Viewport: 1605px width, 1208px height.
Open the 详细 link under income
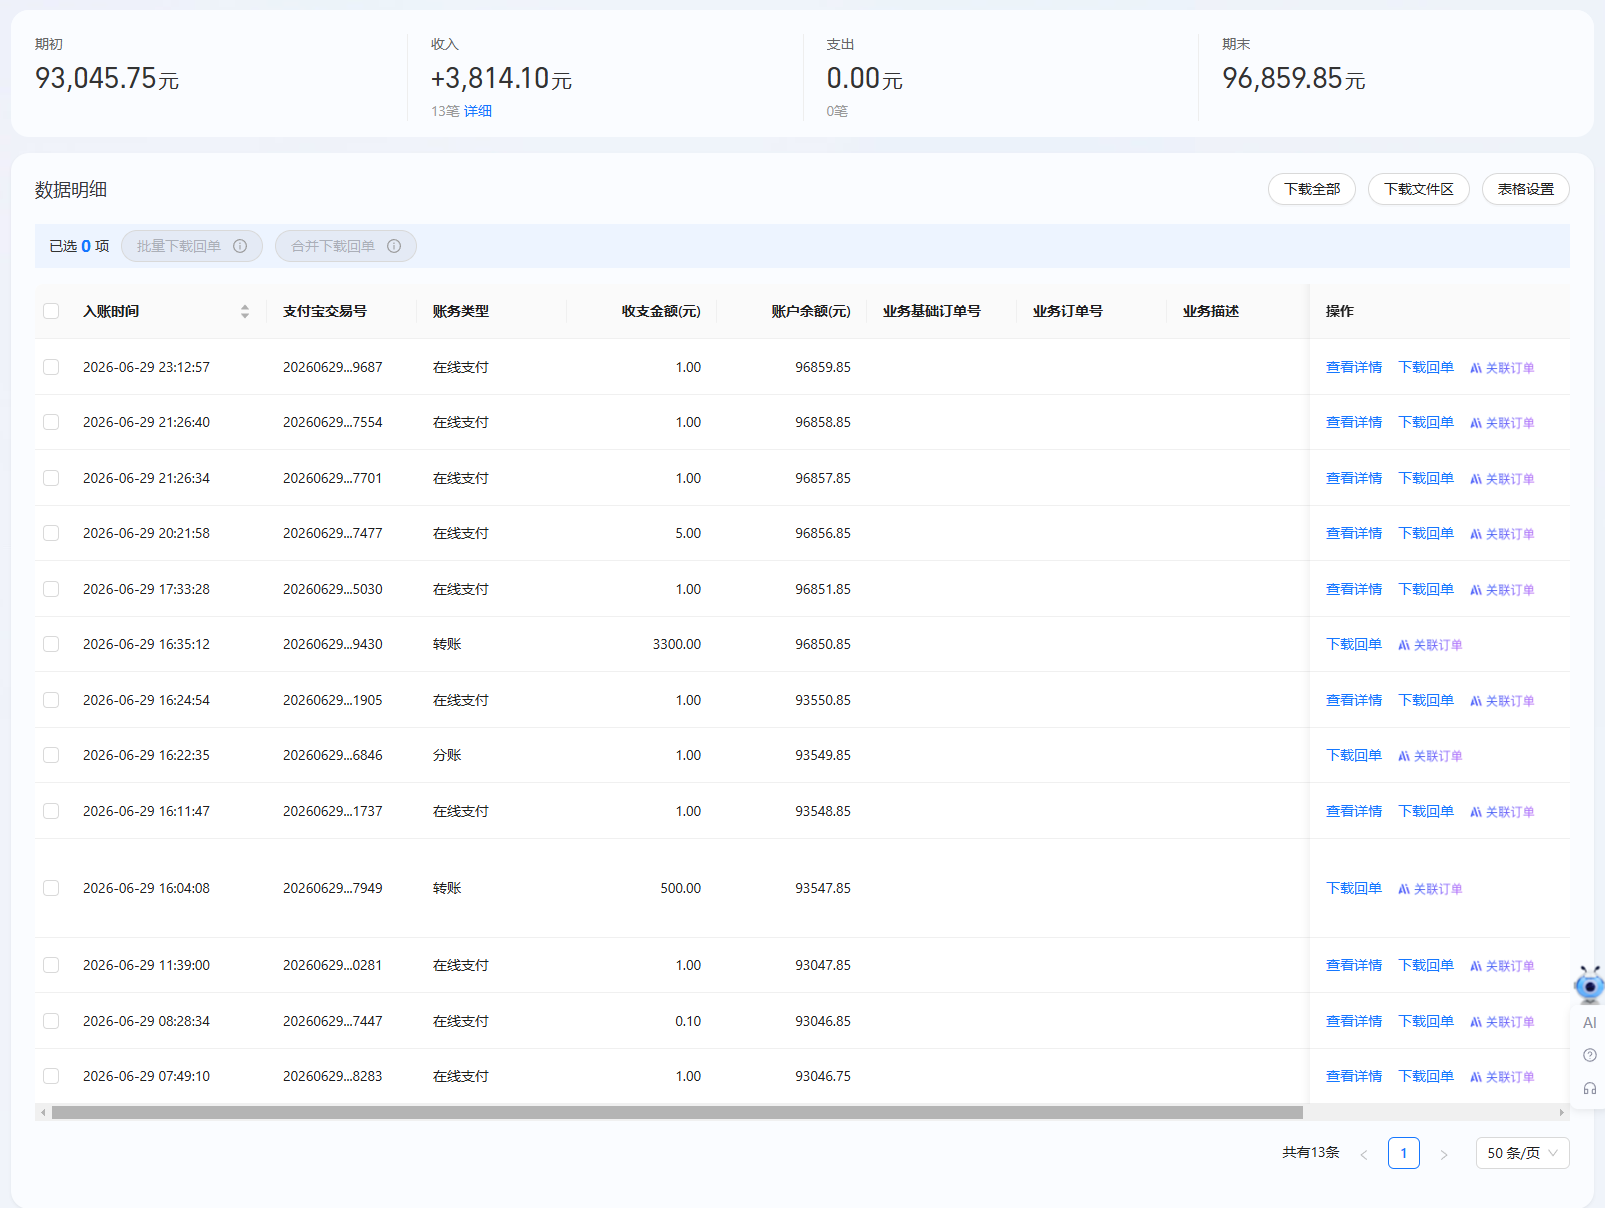point(478,111)
